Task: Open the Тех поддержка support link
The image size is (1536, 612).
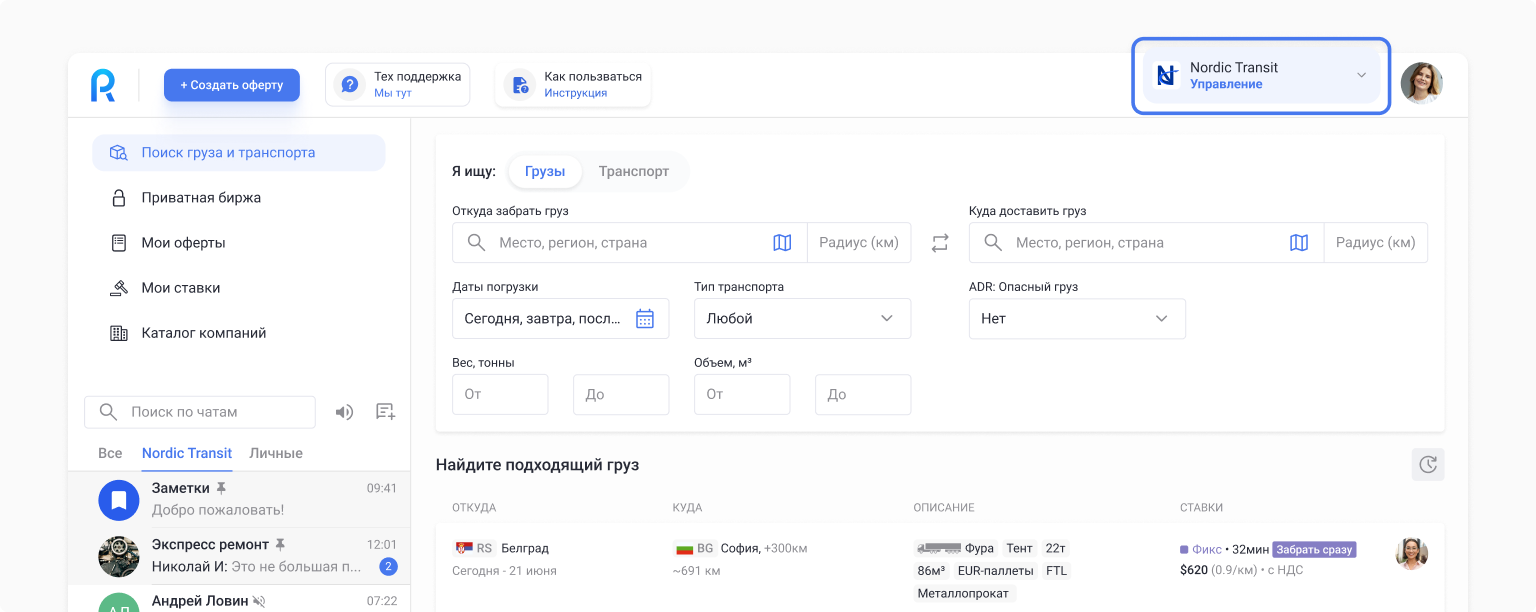Action: 398,85
